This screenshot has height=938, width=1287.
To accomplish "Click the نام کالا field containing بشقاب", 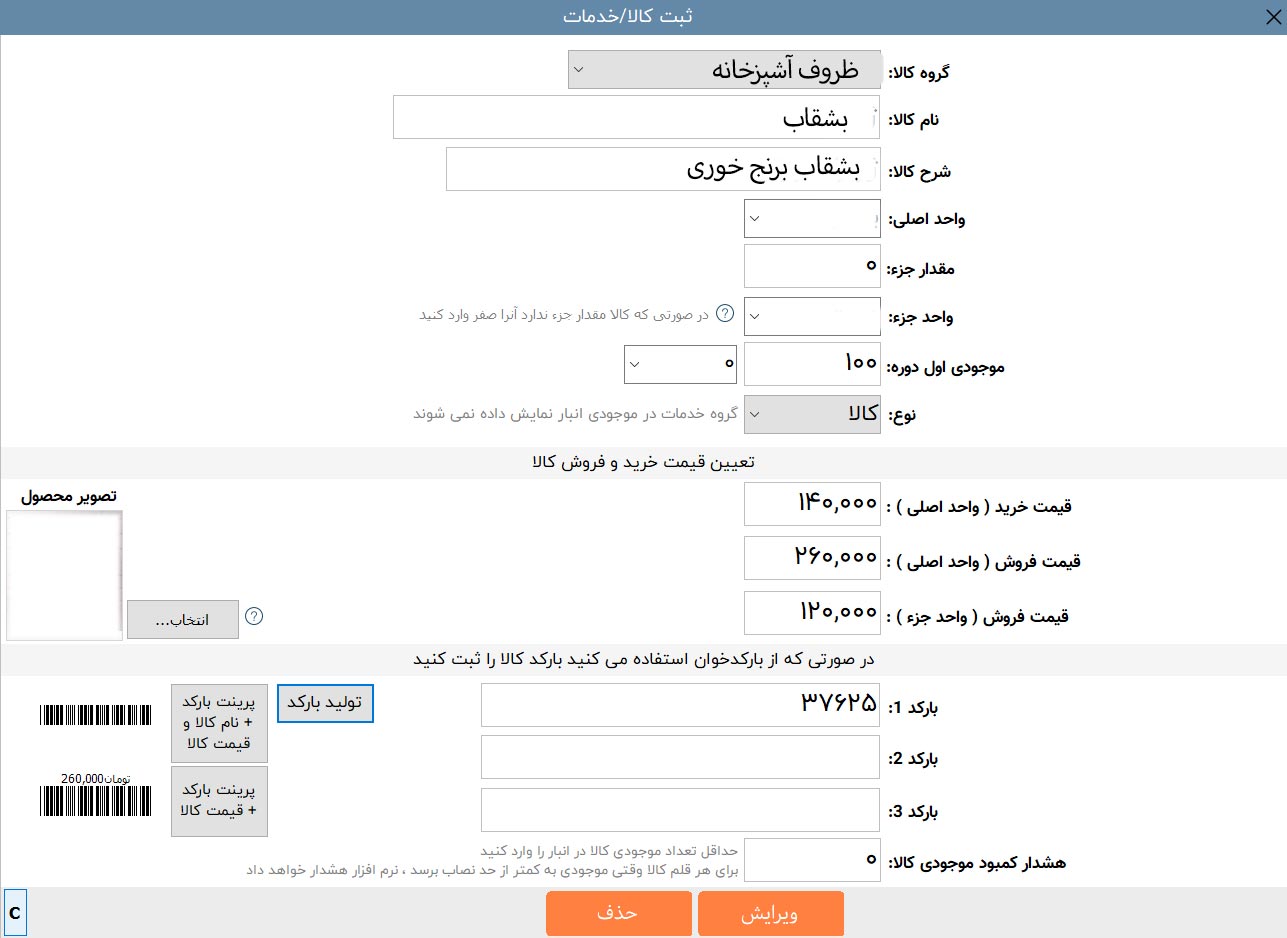I will click(x=637, y=118).
